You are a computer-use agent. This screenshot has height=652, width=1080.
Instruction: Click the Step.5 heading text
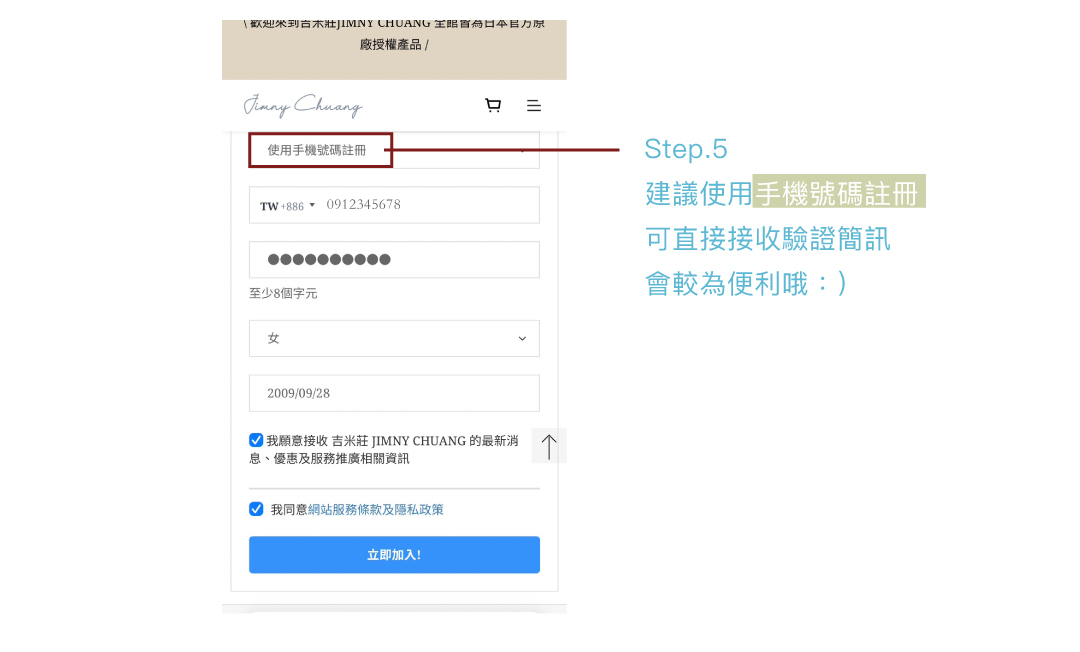[686, 149]
